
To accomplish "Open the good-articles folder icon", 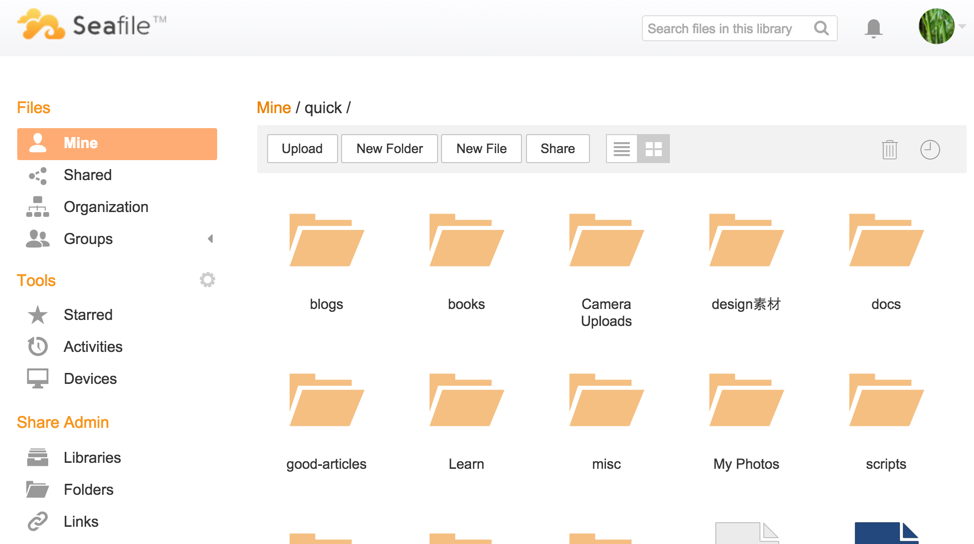I will (327, 400).
